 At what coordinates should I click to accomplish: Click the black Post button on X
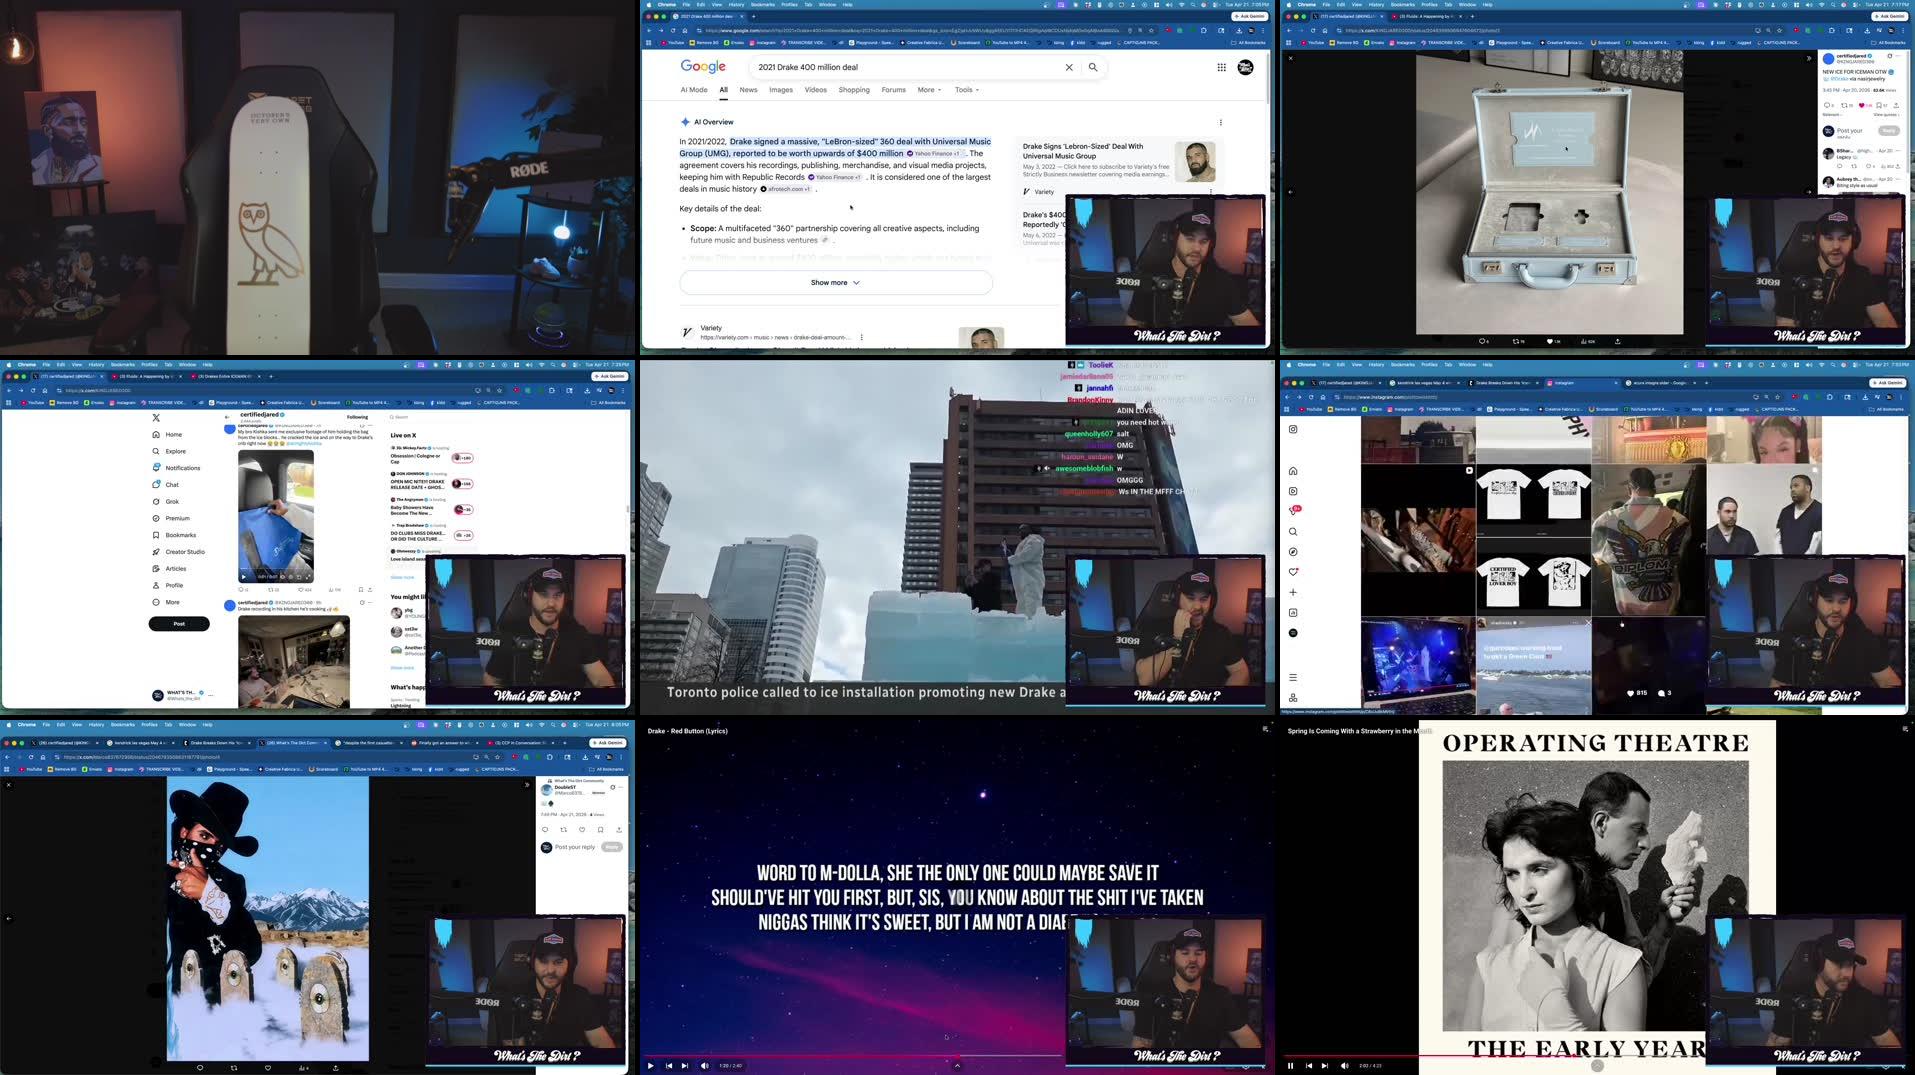click(x=179, y=624)
